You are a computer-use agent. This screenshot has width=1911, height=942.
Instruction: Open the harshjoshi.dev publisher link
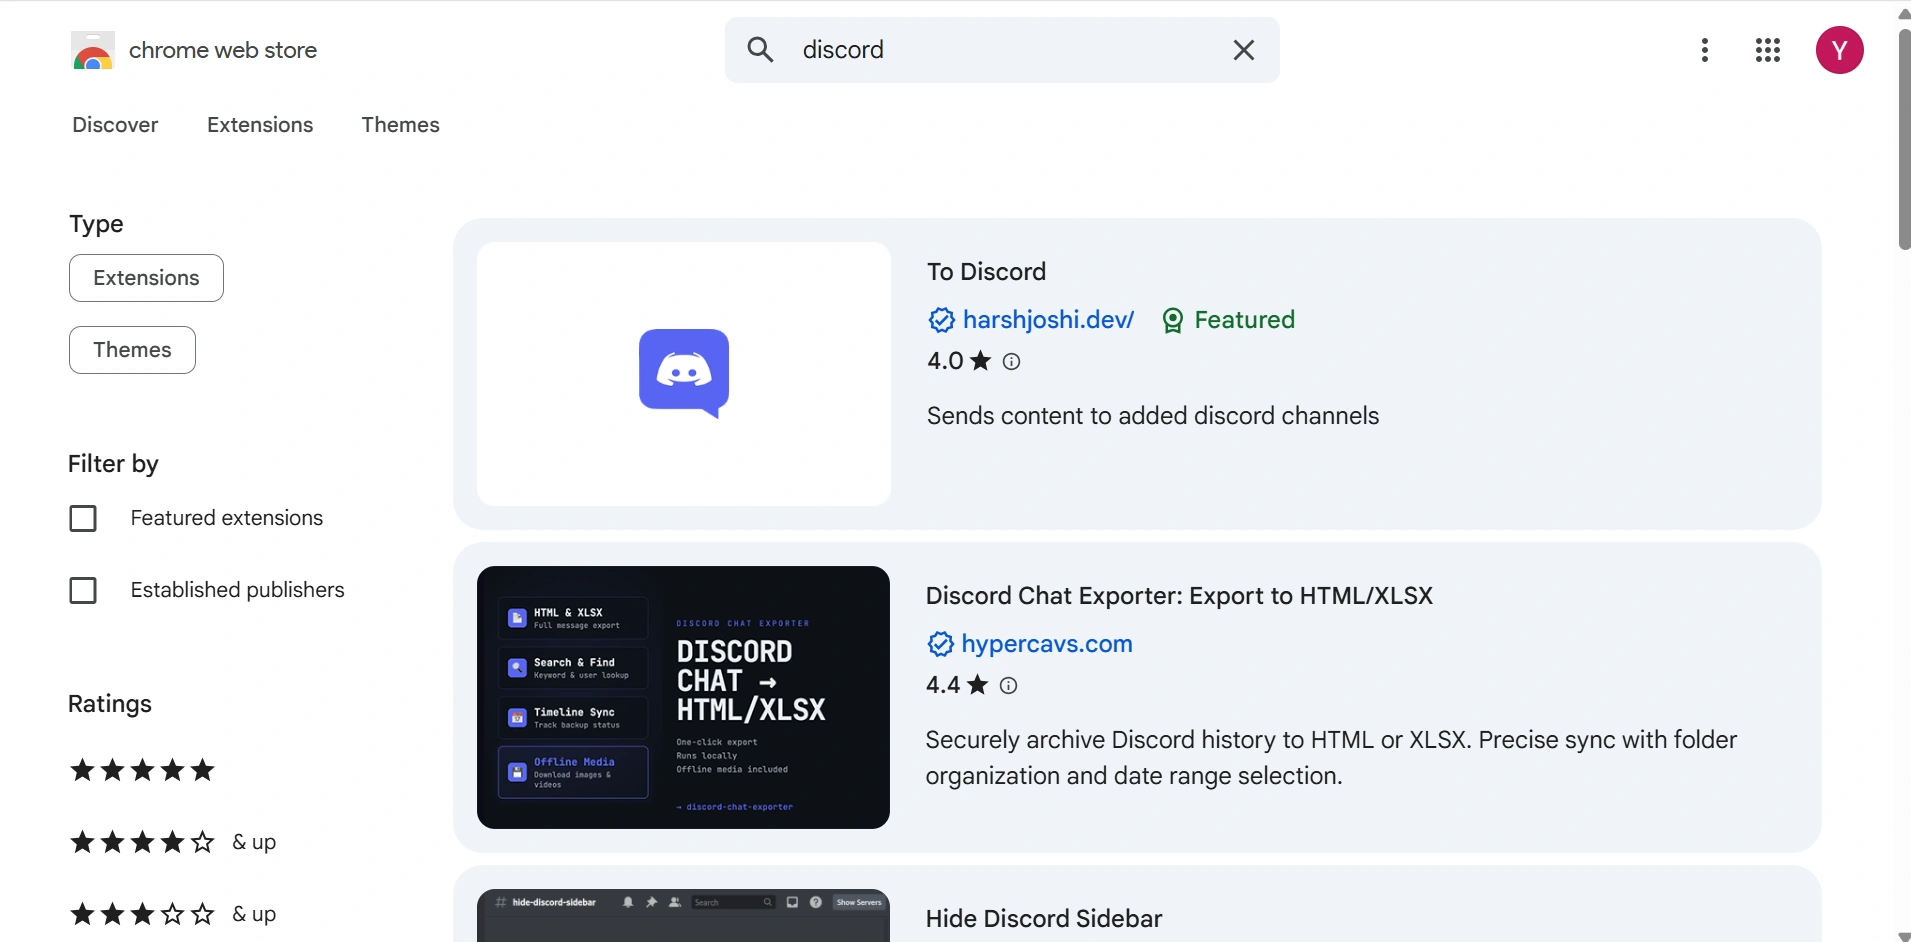1049,320
